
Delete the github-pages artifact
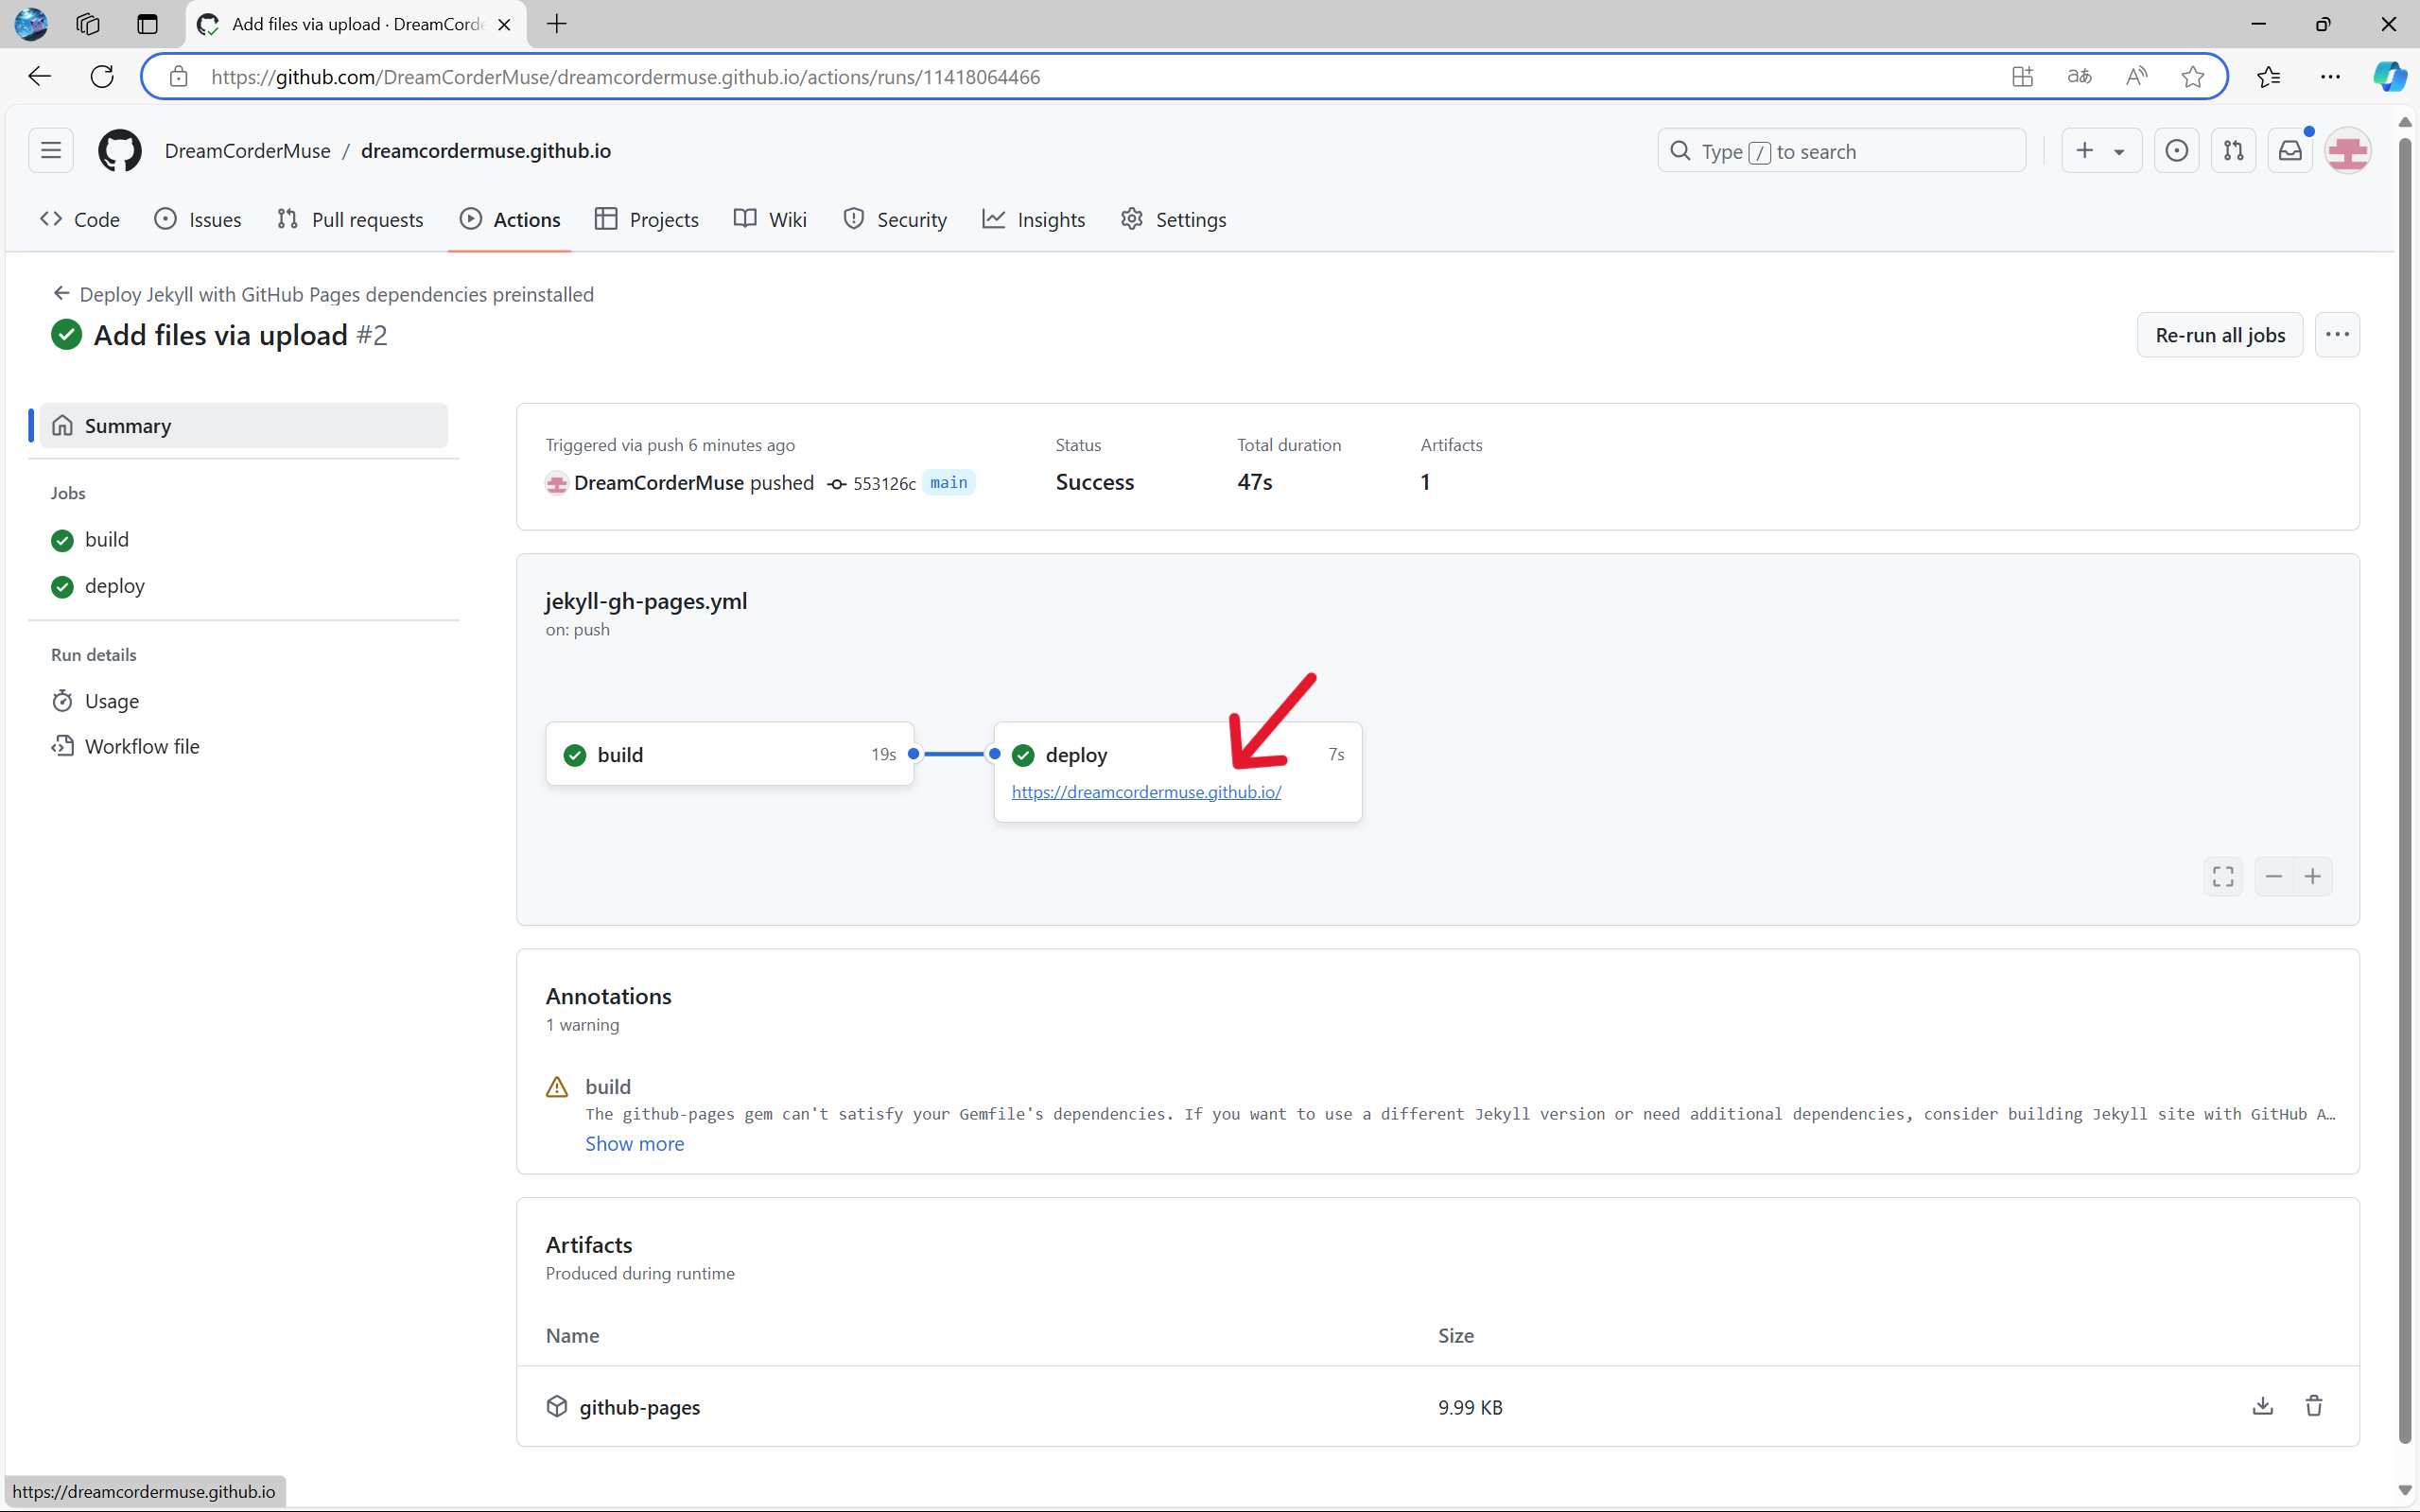point(2314,1406)
